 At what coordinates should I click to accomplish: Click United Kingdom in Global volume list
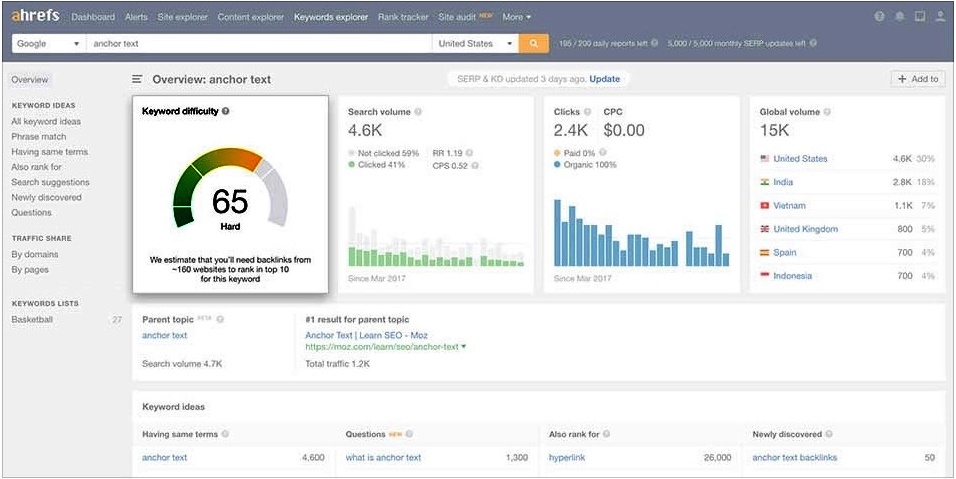pos(805,229)
